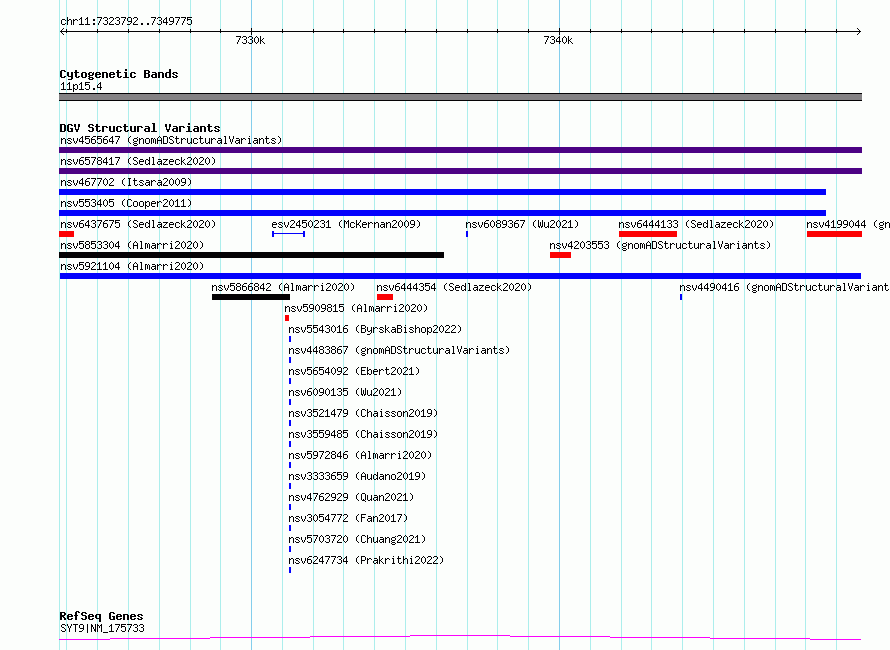
Task: Select the nsv467702 blue bar
Action: (x=442, y=192)
